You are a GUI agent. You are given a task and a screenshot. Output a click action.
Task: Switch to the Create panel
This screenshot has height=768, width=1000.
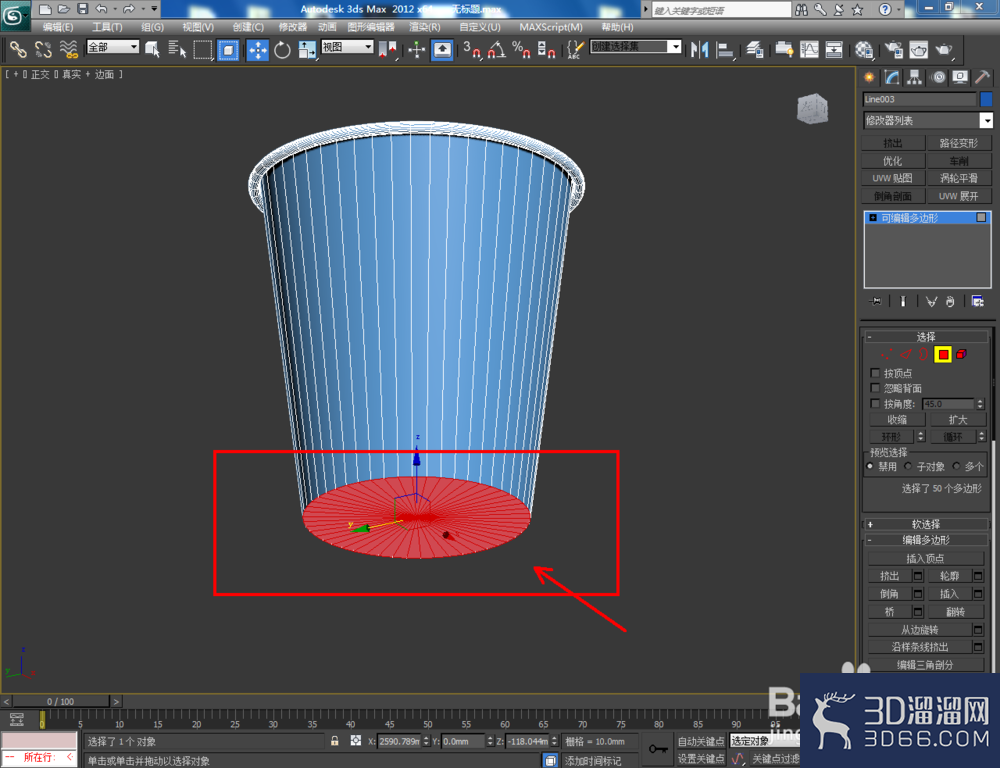click(x=869, y=77)
